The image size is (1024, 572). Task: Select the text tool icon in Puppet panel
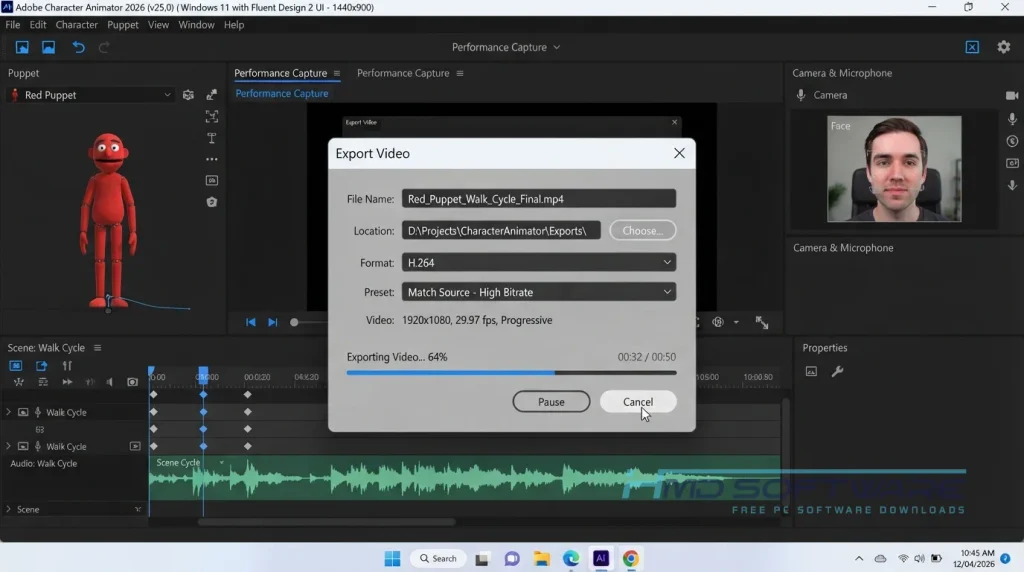click(212, 138)
